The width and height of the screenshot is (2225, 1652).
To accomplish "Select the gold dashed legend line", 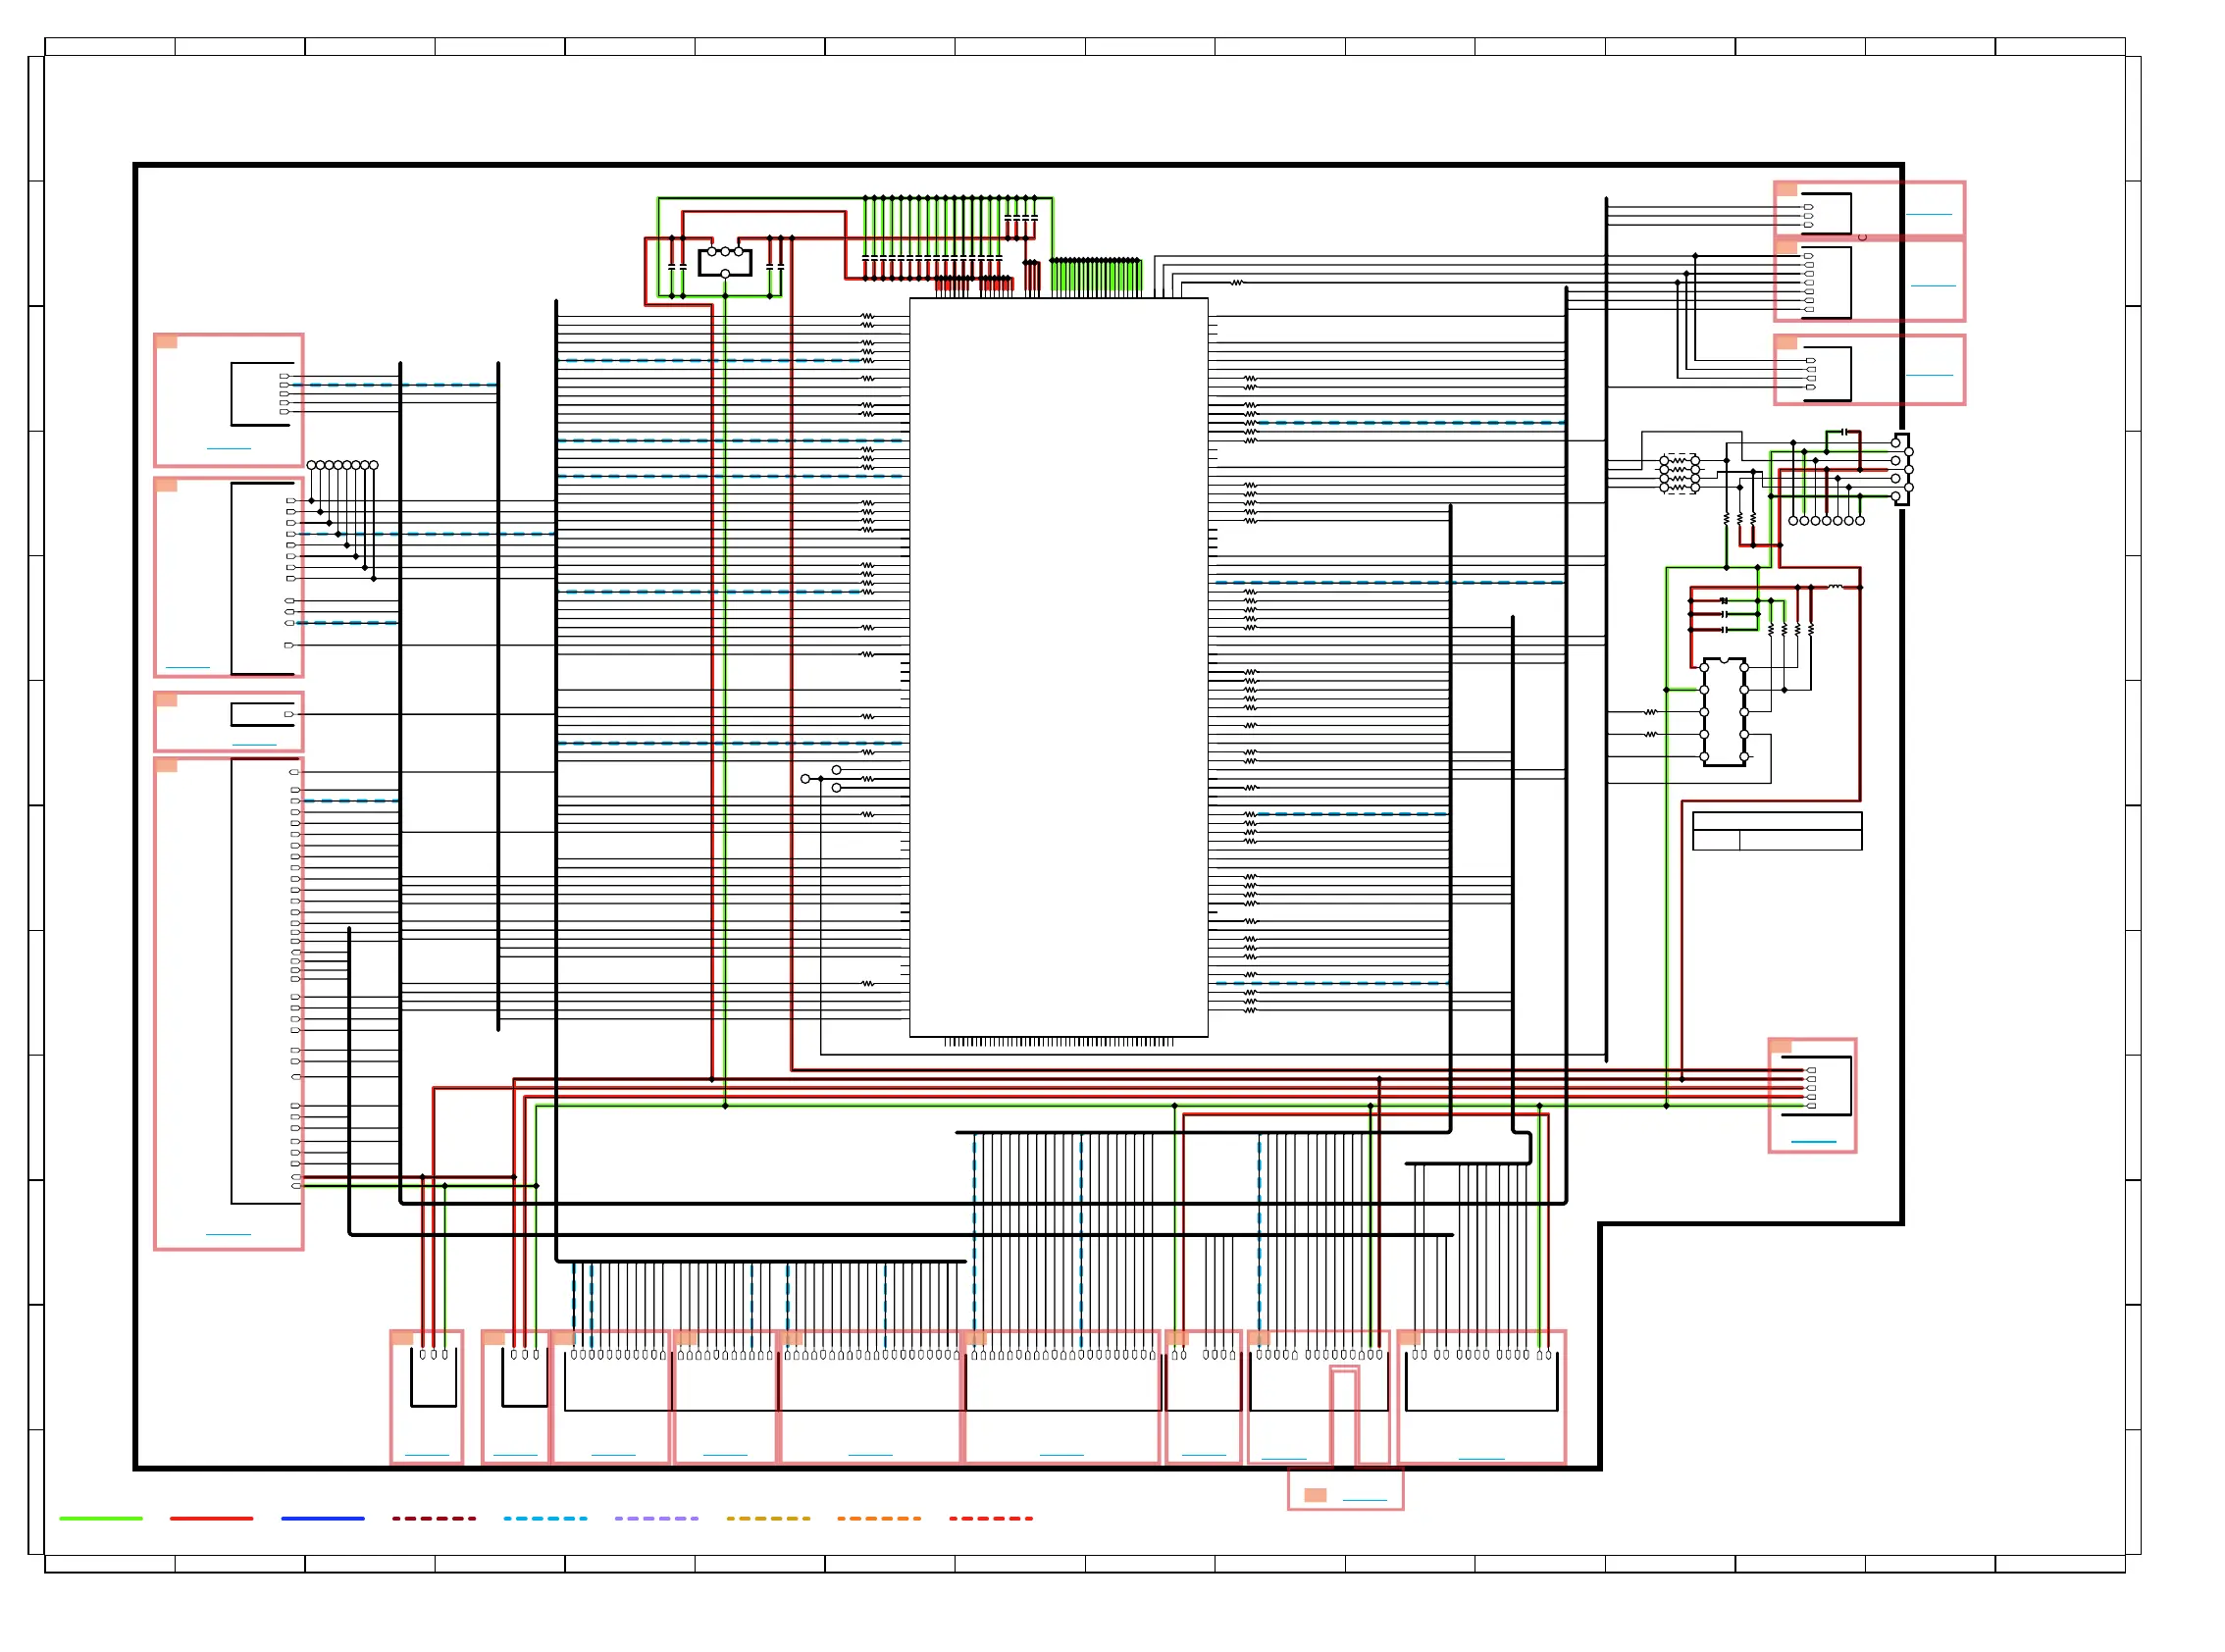I will click(x=768, y=1518).
